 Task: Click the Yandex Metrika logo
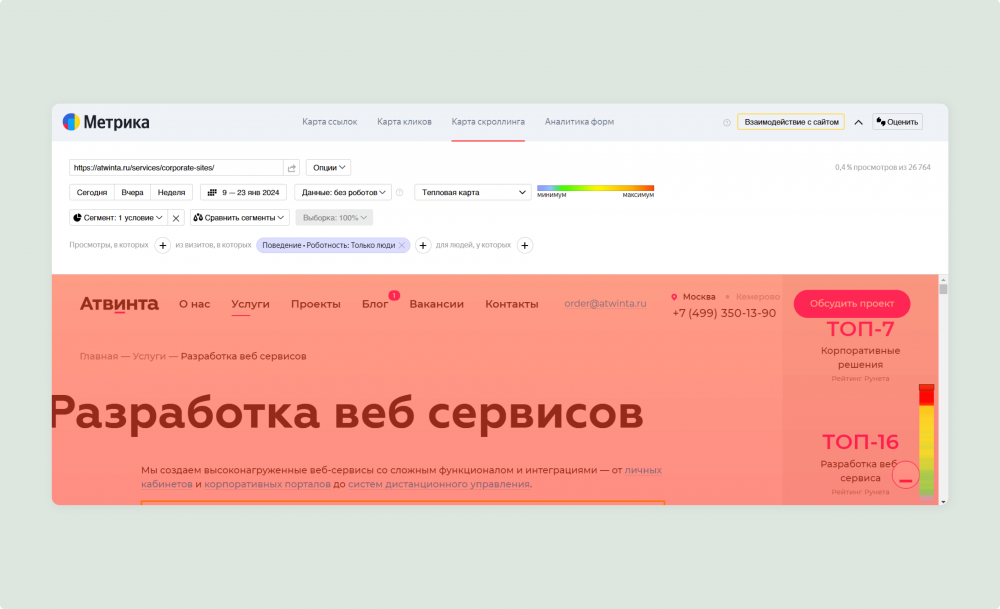tap(106, 122)
